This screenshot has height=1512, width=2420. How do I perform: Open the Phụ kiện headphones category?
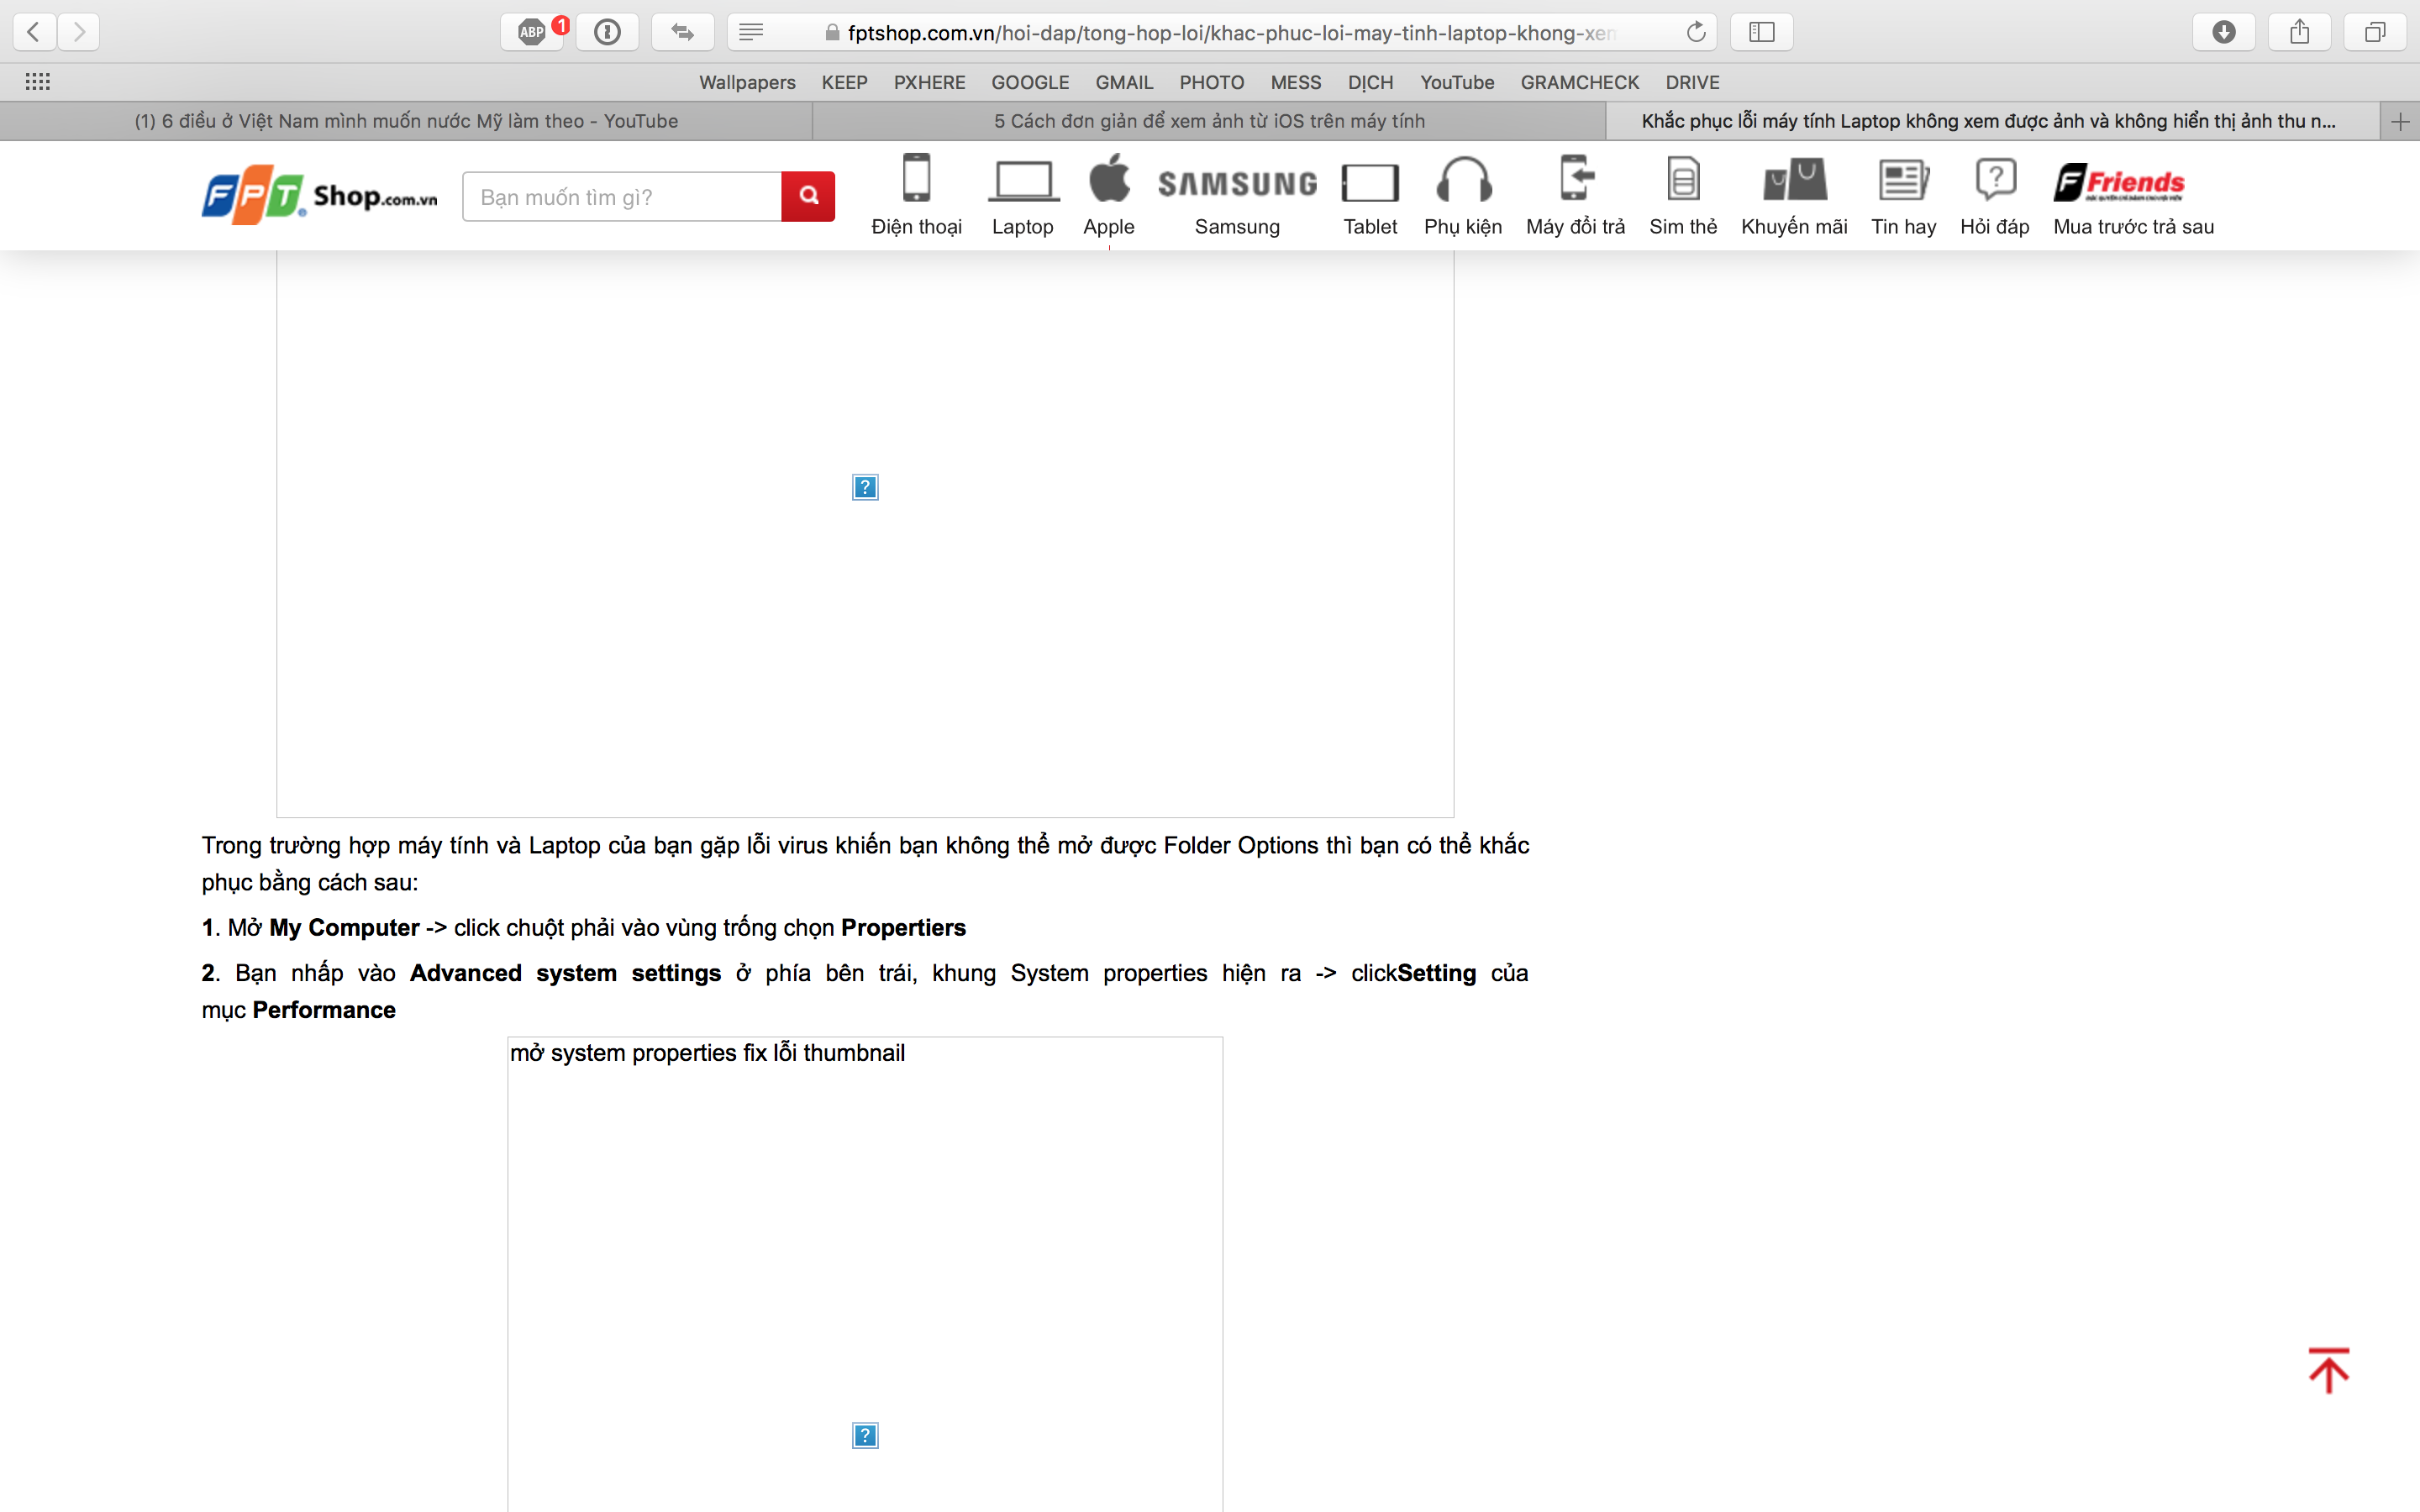1462,196
